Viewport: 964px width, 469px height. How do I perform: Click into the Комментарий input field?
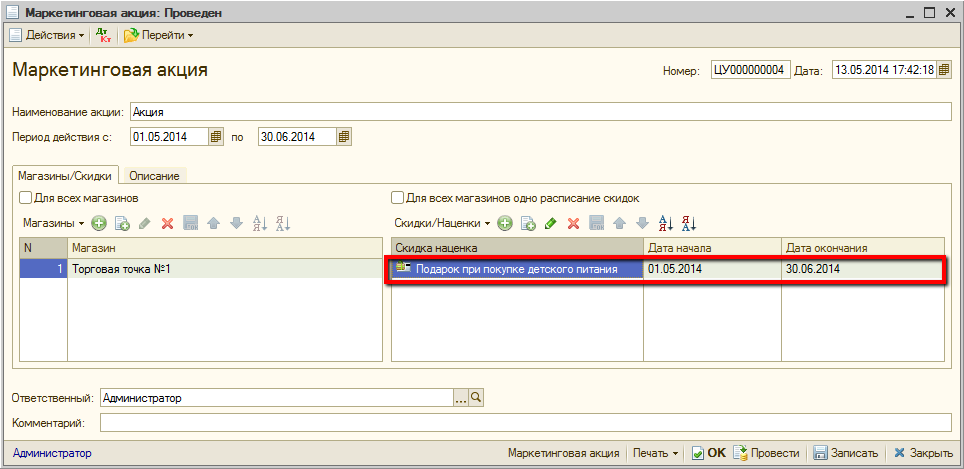pyautogui.click(x=525, y=423)
